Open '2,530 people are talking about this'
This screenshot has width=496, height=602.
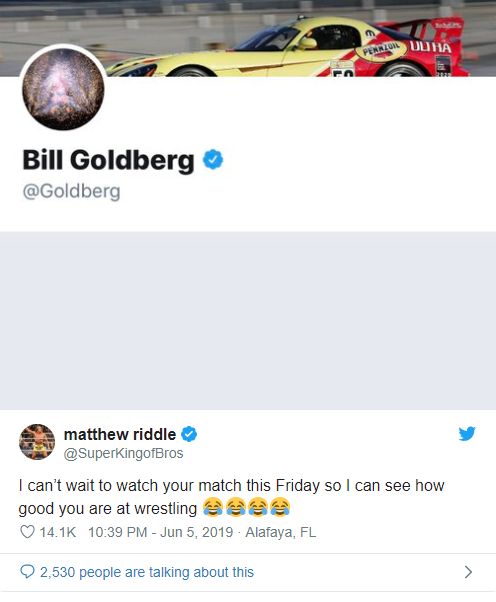point(147,572)
